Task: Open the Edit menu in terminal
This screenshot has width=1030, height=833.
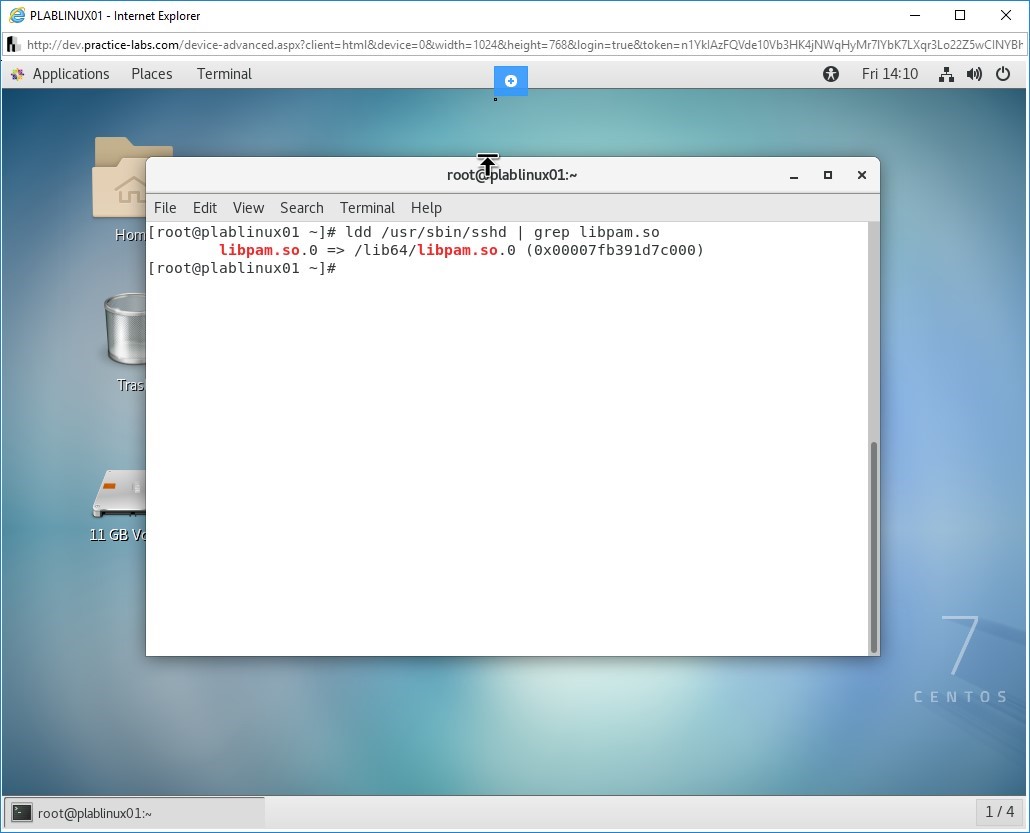Action: point(205,208)
